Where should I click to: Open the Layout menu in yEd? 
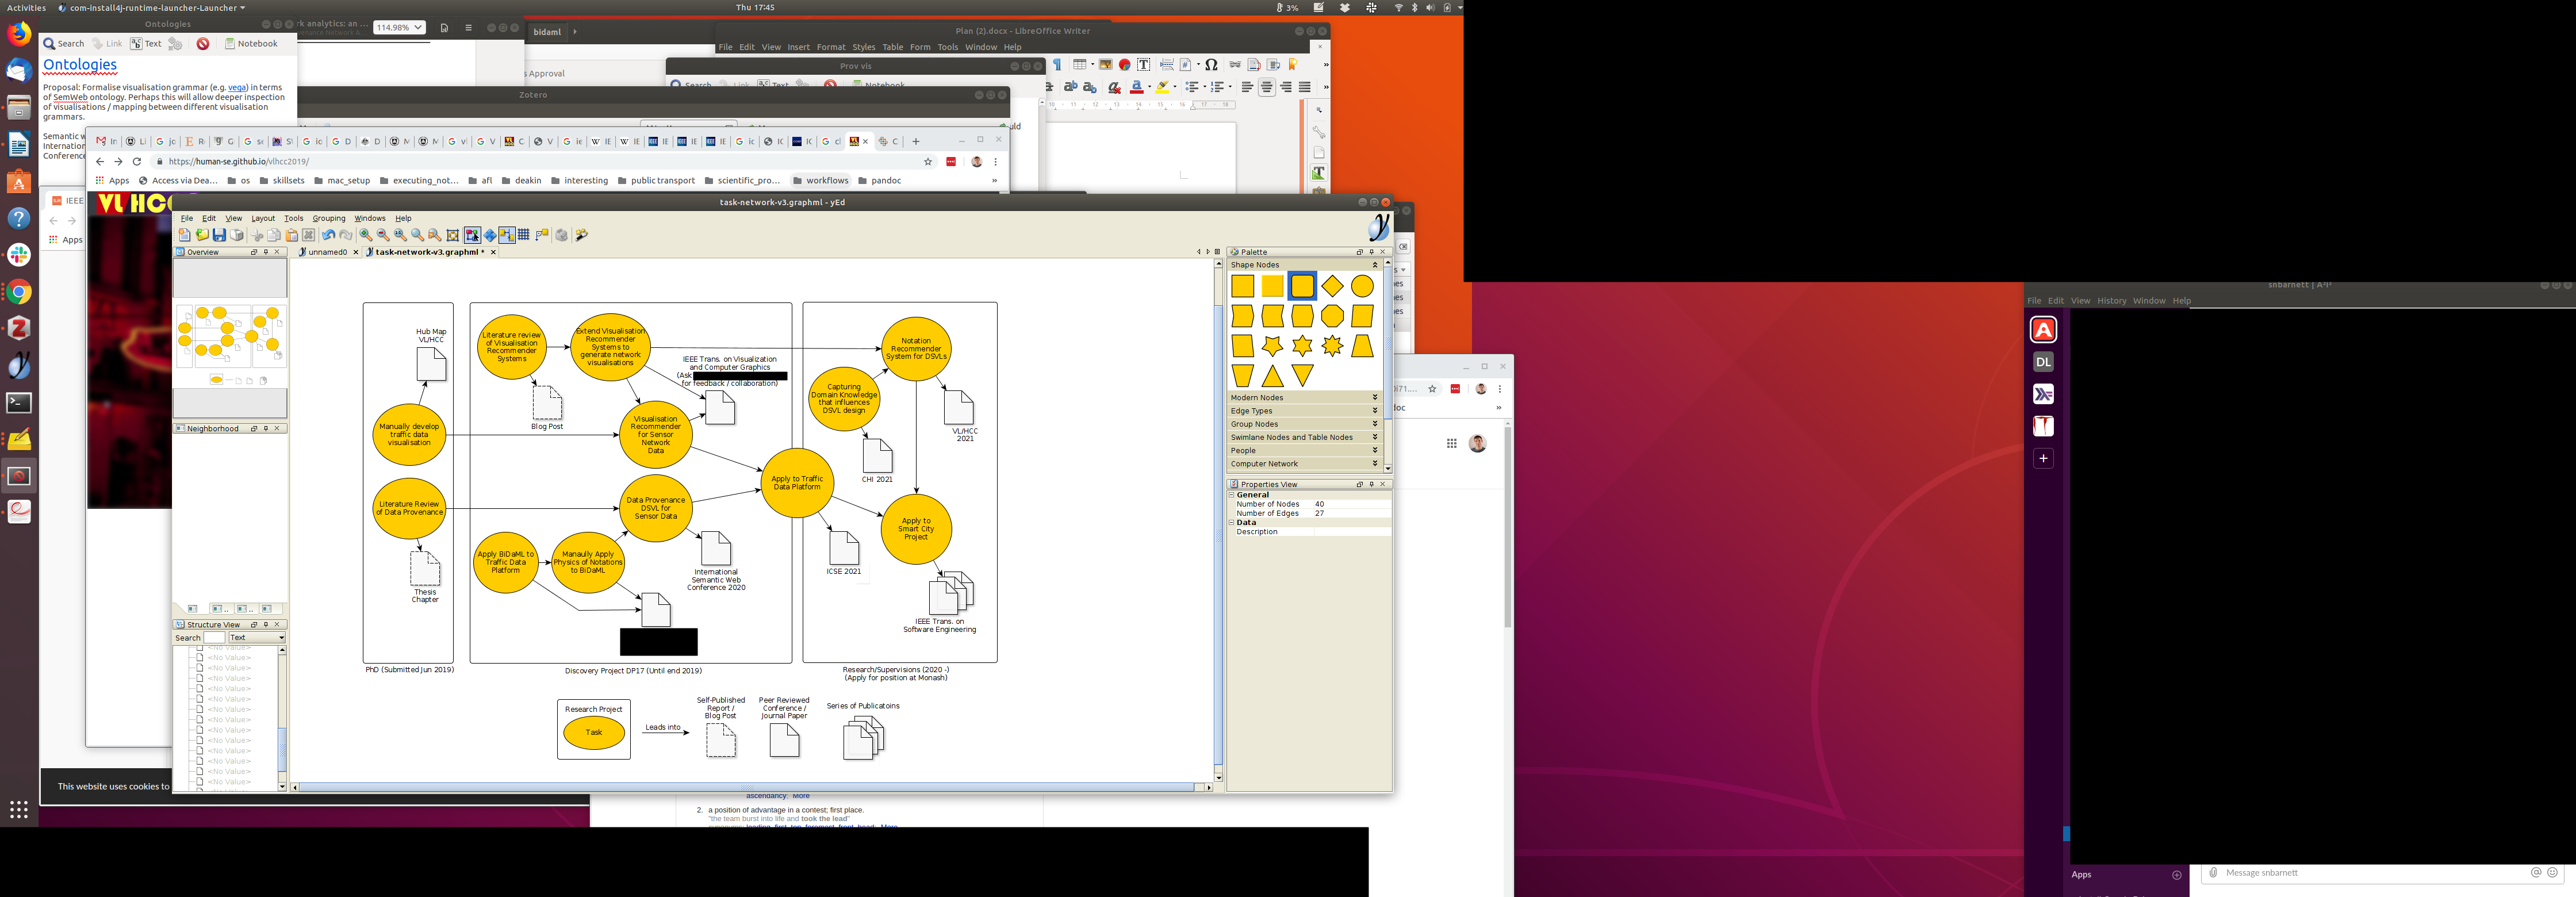tap(262, 218)
